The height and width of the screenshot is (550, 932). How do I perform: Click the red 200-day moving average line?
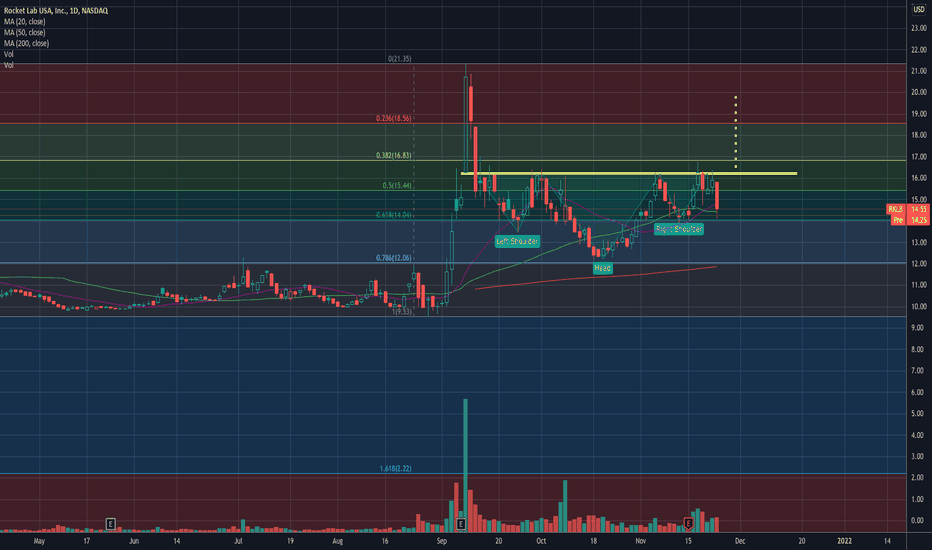click(596, 278)
